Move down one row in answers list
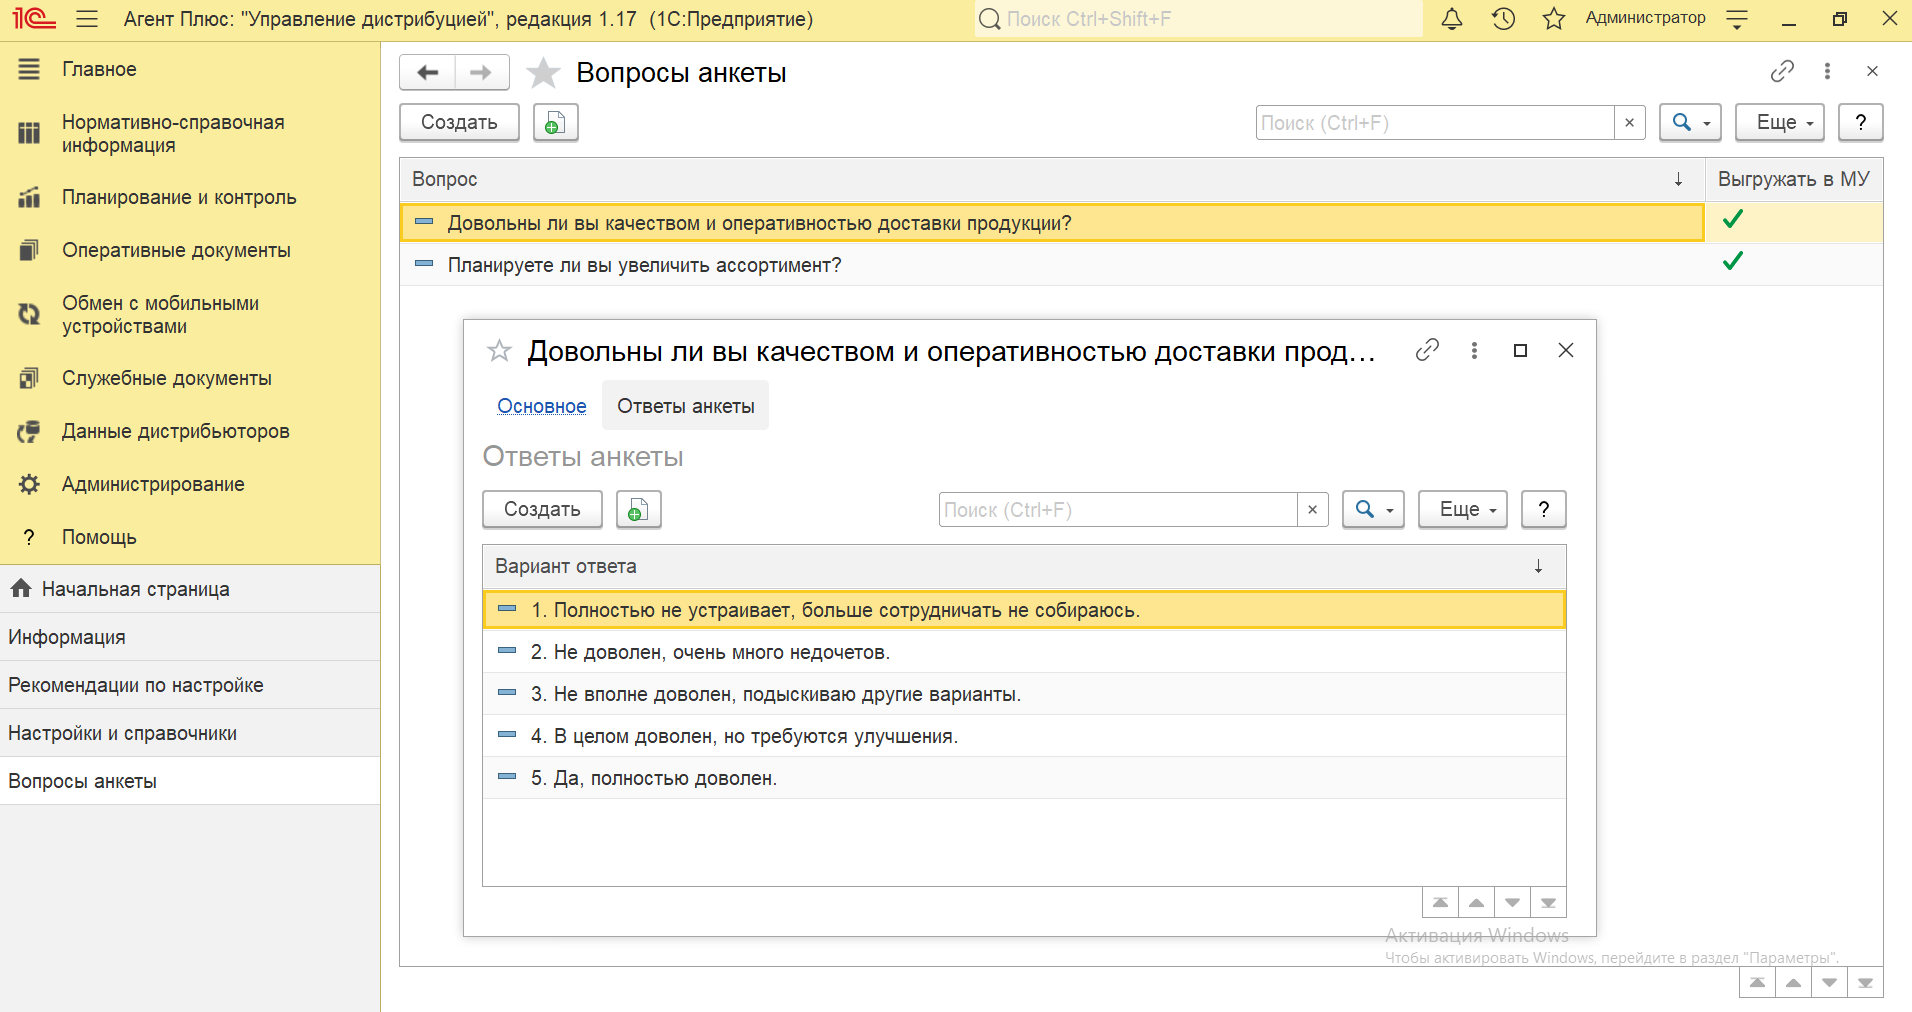This screenshot has width=1912, height=1012. click(1512, 902)
